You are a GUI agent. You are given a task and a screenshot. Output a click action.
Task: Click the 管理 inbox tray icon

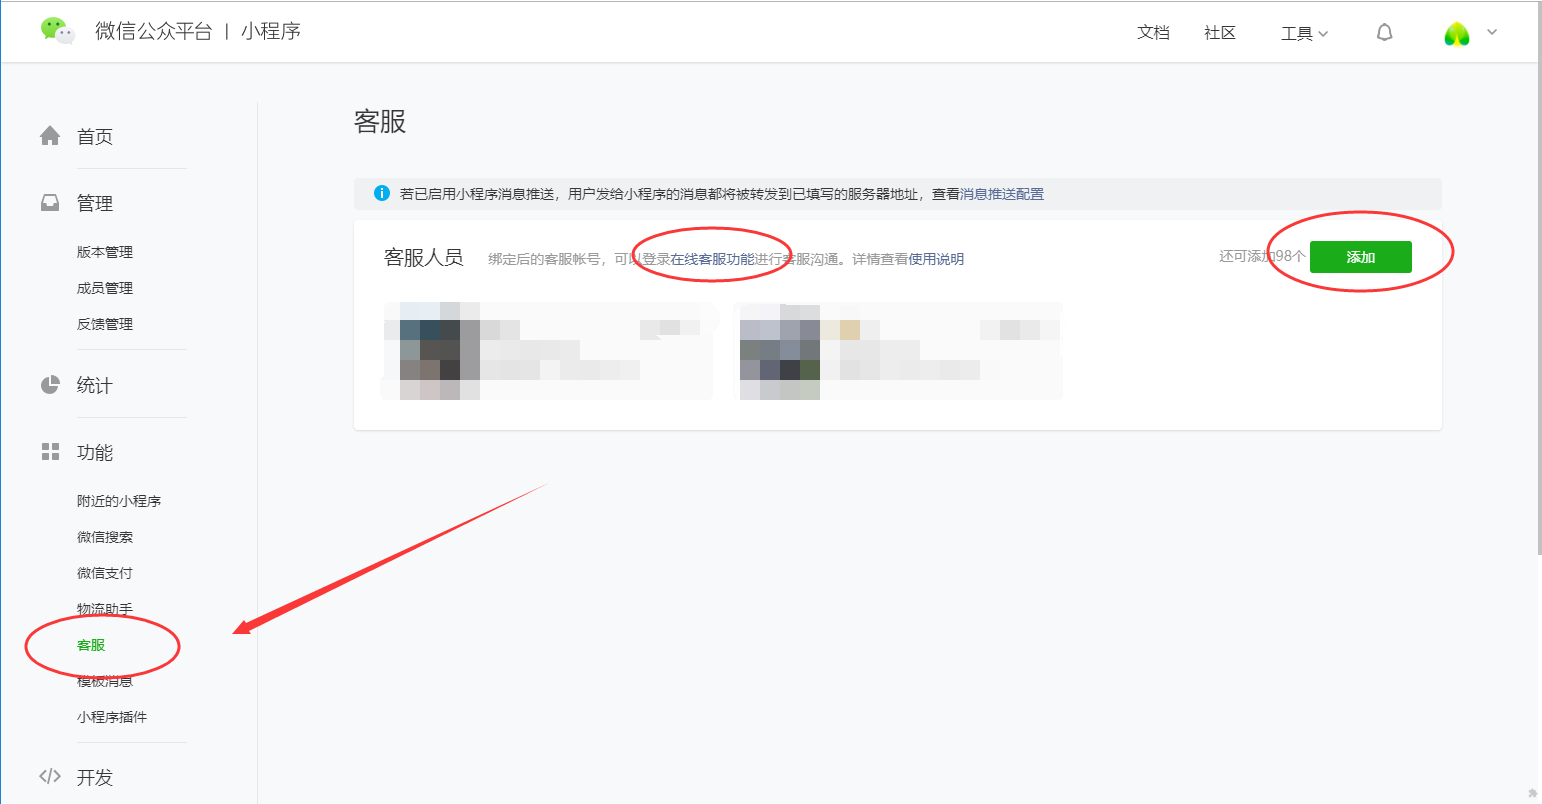[50, 203]
